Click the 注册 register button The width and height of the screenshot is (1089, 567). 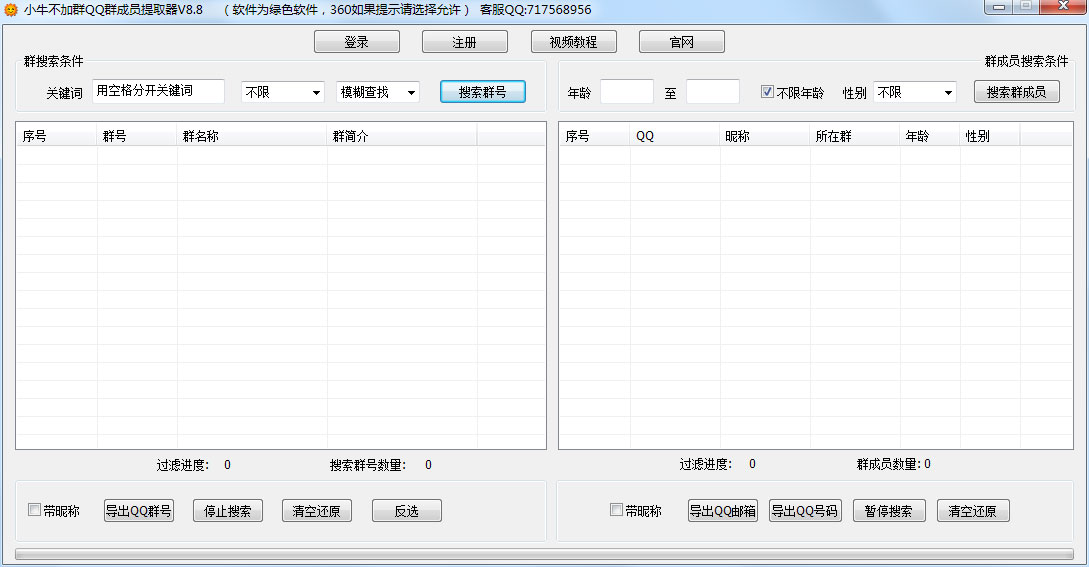click(464, 42)
